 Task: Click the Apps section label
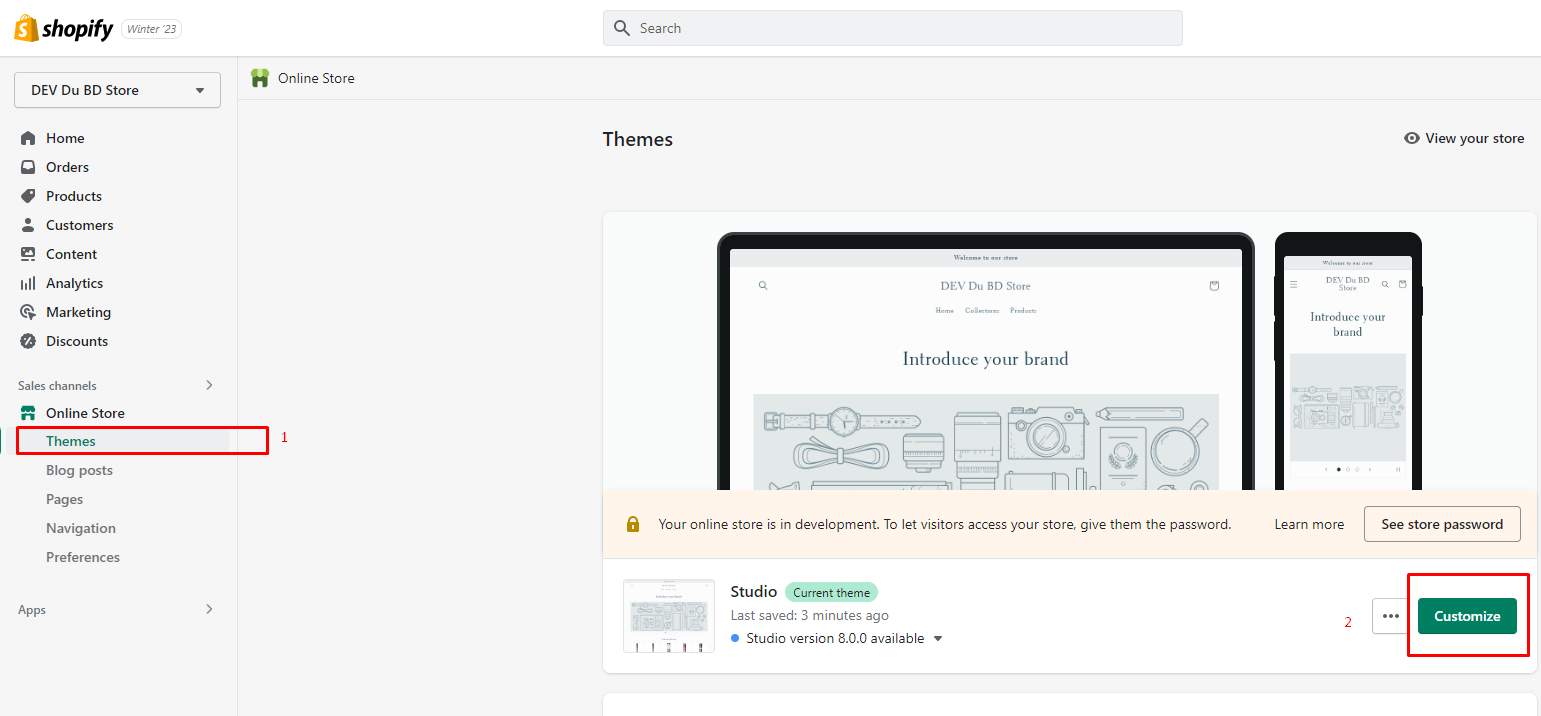[x=32, y=609]
